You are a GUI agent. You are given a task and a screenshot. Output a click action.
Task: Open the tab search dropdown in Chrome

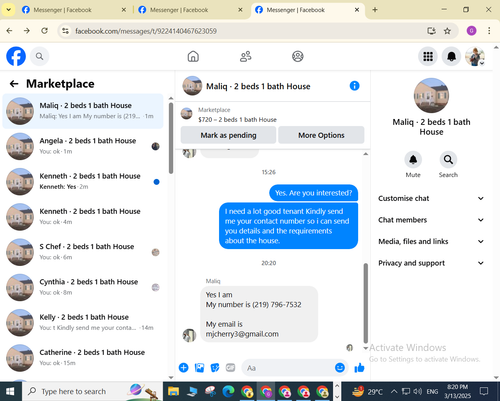click(9, 10)
